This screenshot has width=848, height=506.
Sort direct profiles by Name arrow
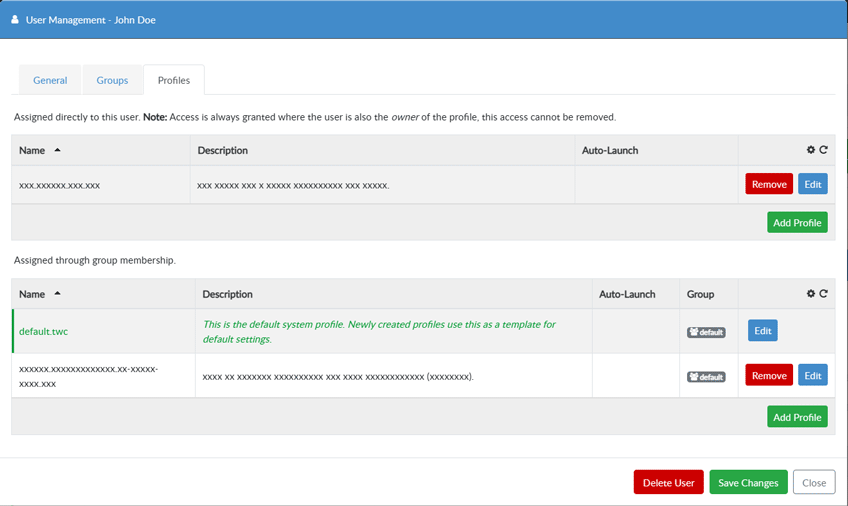(57, 150)
